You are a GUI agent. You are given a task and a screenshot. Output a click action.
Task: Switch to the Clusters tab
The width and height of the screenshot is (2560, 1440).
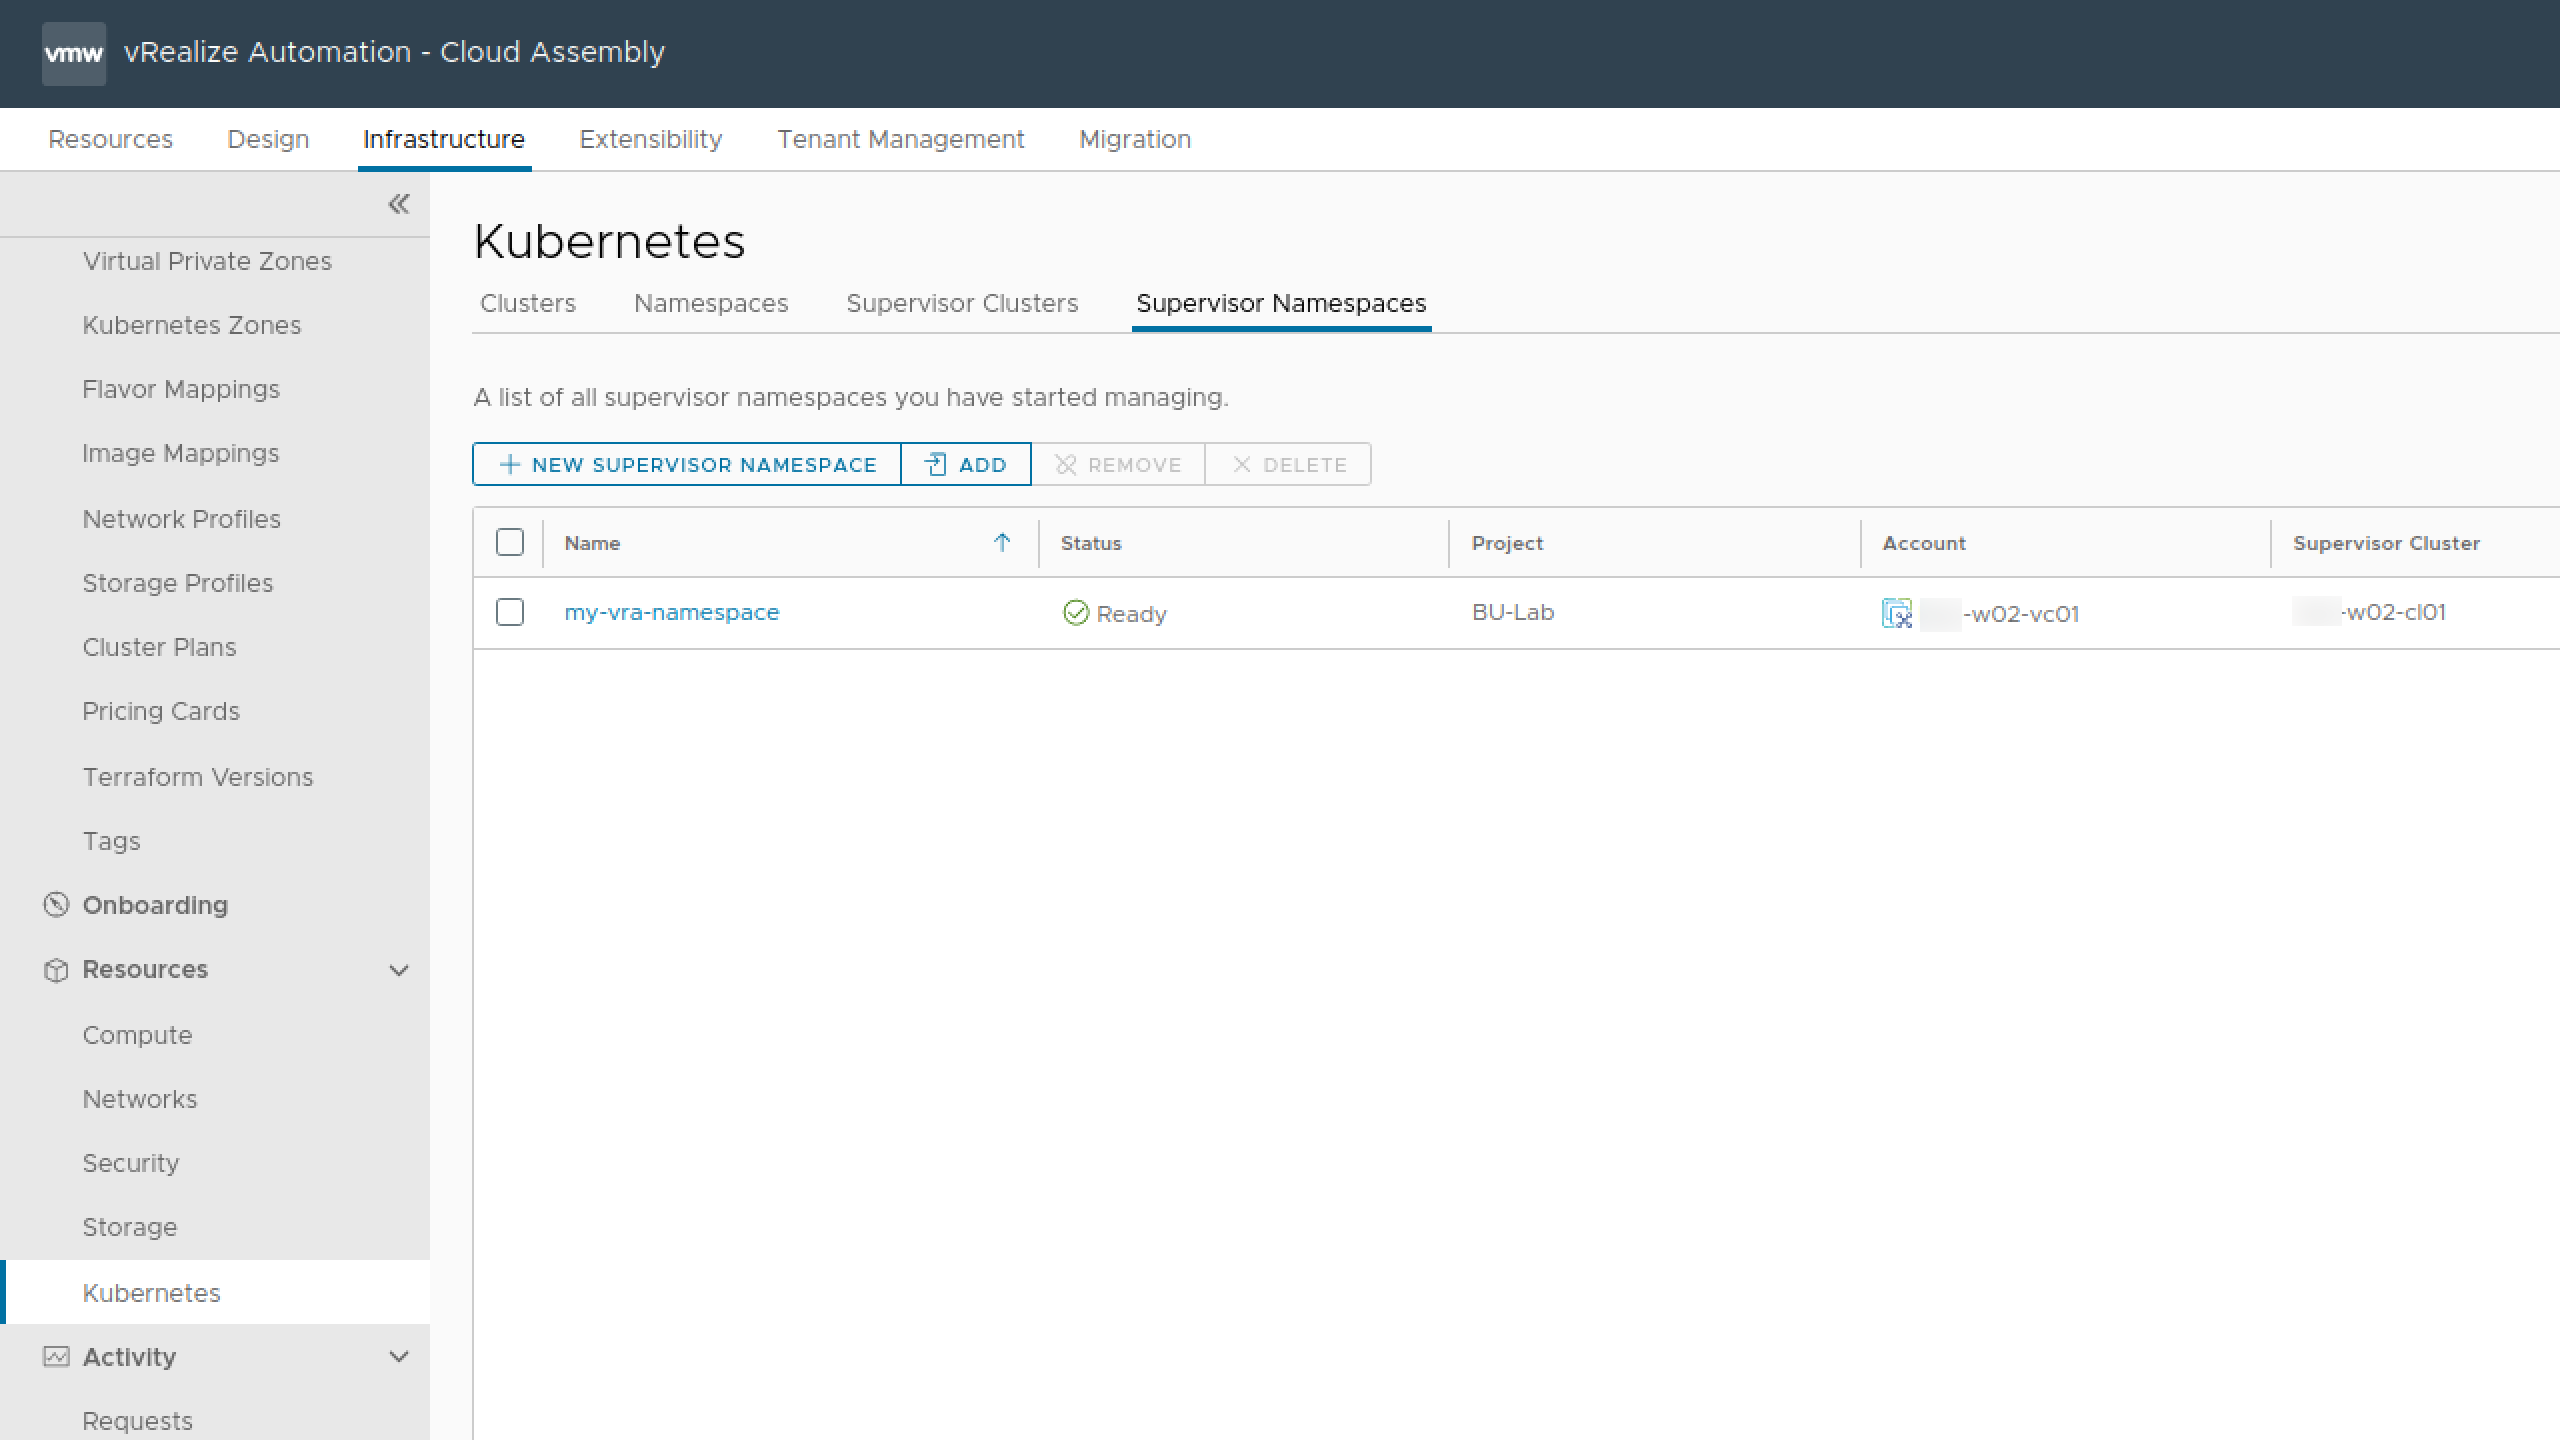coord(528,303)
